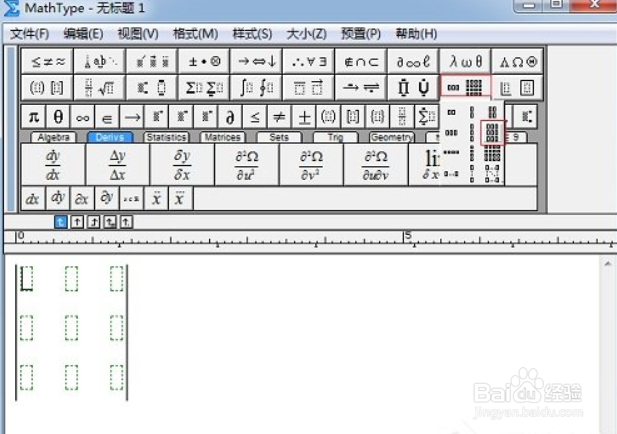The image size is (617, 434).
Task: Switch to the Trig tab
Action: coord(335,137)
